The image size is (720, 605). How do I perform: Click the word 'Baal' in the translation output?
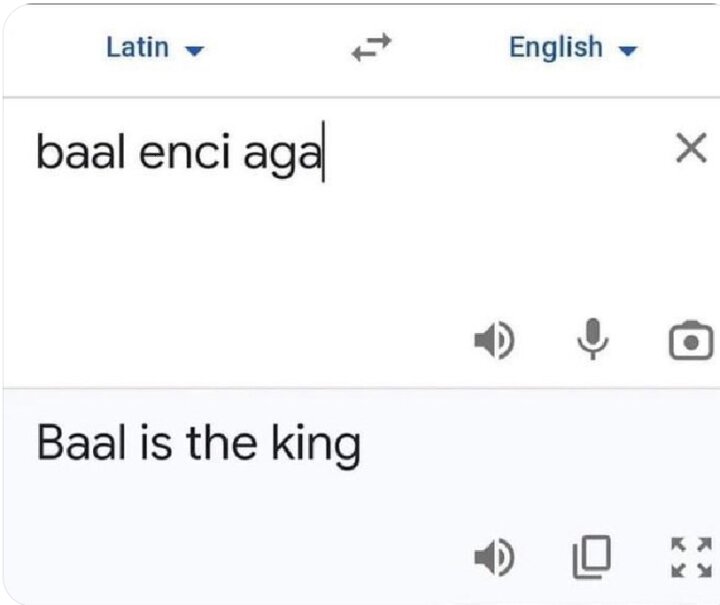80,442
